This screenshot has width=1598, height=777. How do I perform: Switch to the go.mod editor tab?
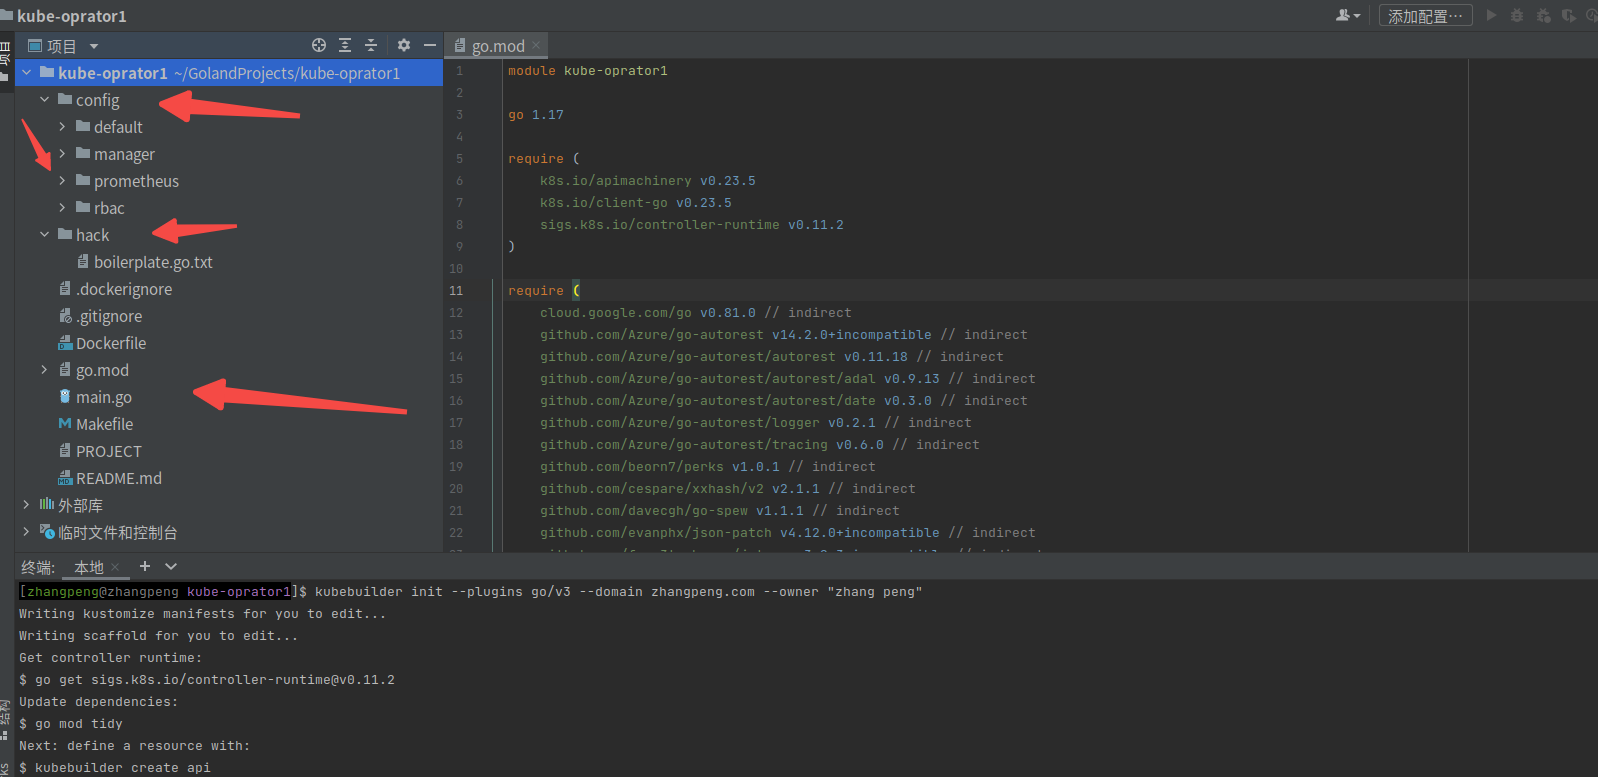tap(497, 45)
